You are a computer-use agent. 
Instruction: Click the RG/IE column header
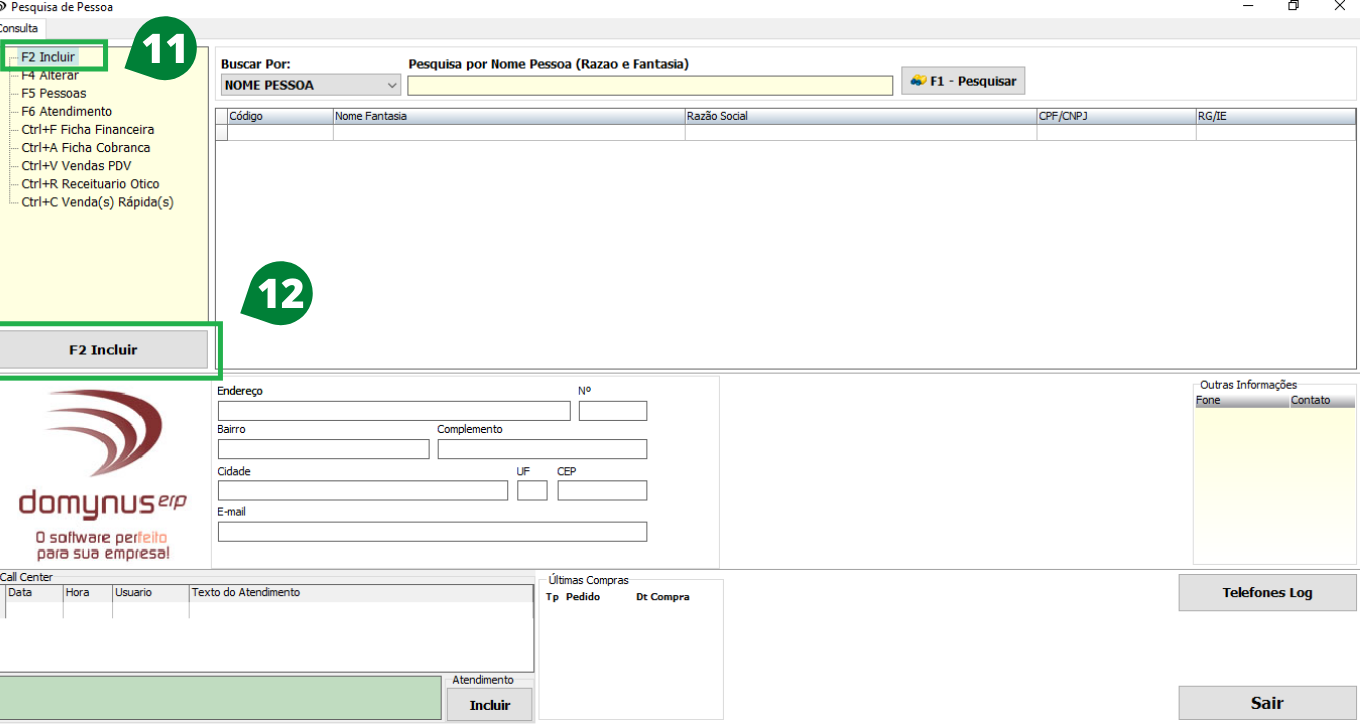click(x=1276, y=116)
